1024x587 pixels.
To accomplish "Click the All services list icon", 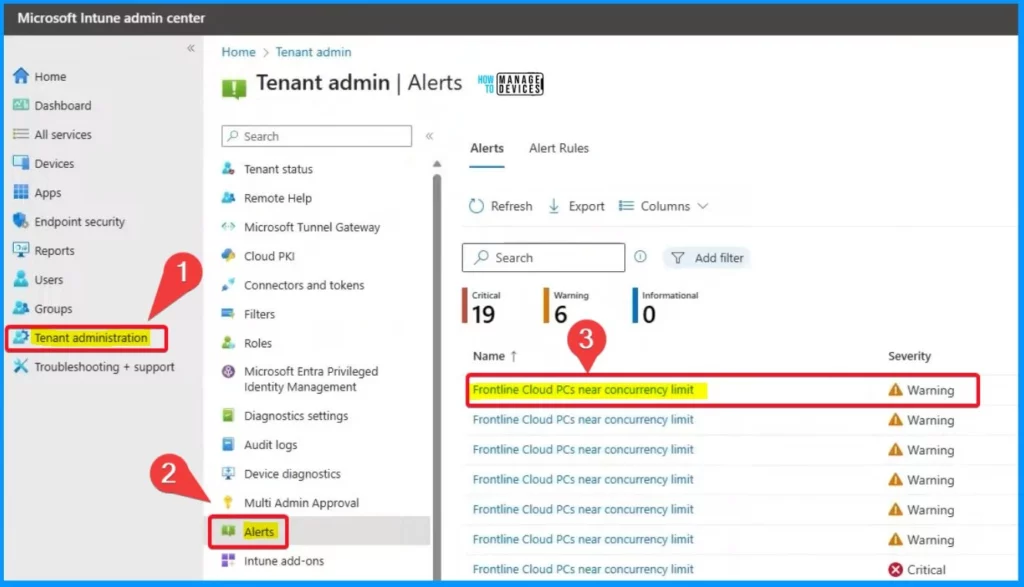I will 21,134.
